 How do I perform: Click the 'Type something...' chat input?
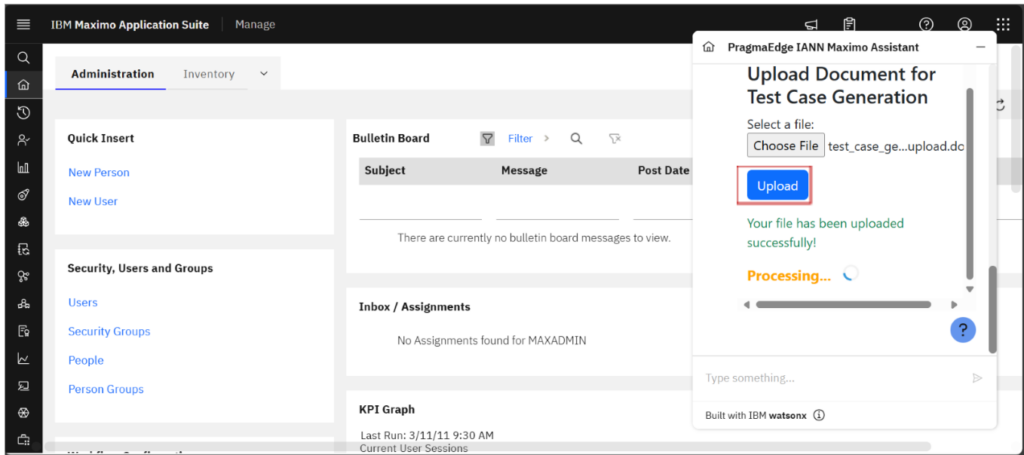coord(833,378)
